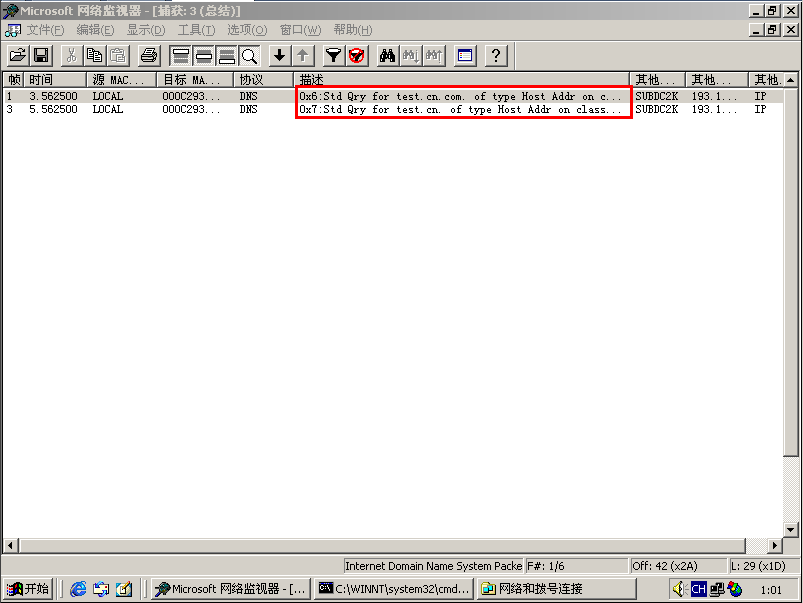The width and height of the screenshot is (803, 603).
Task: Click the Copy toolbar icon
Action: (x=95, y=56)
